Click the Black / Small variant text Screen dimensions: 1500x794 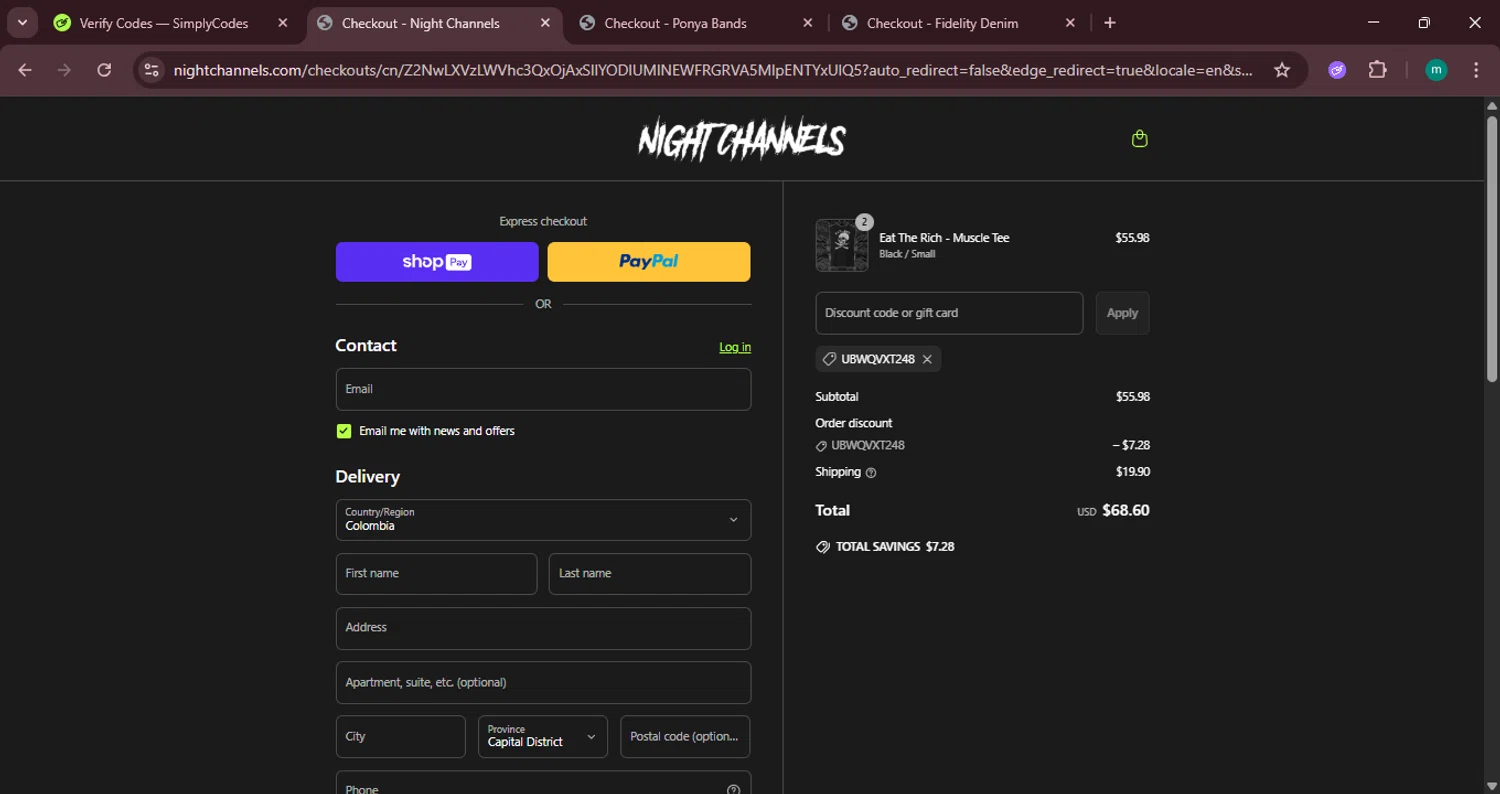[907, 254]
